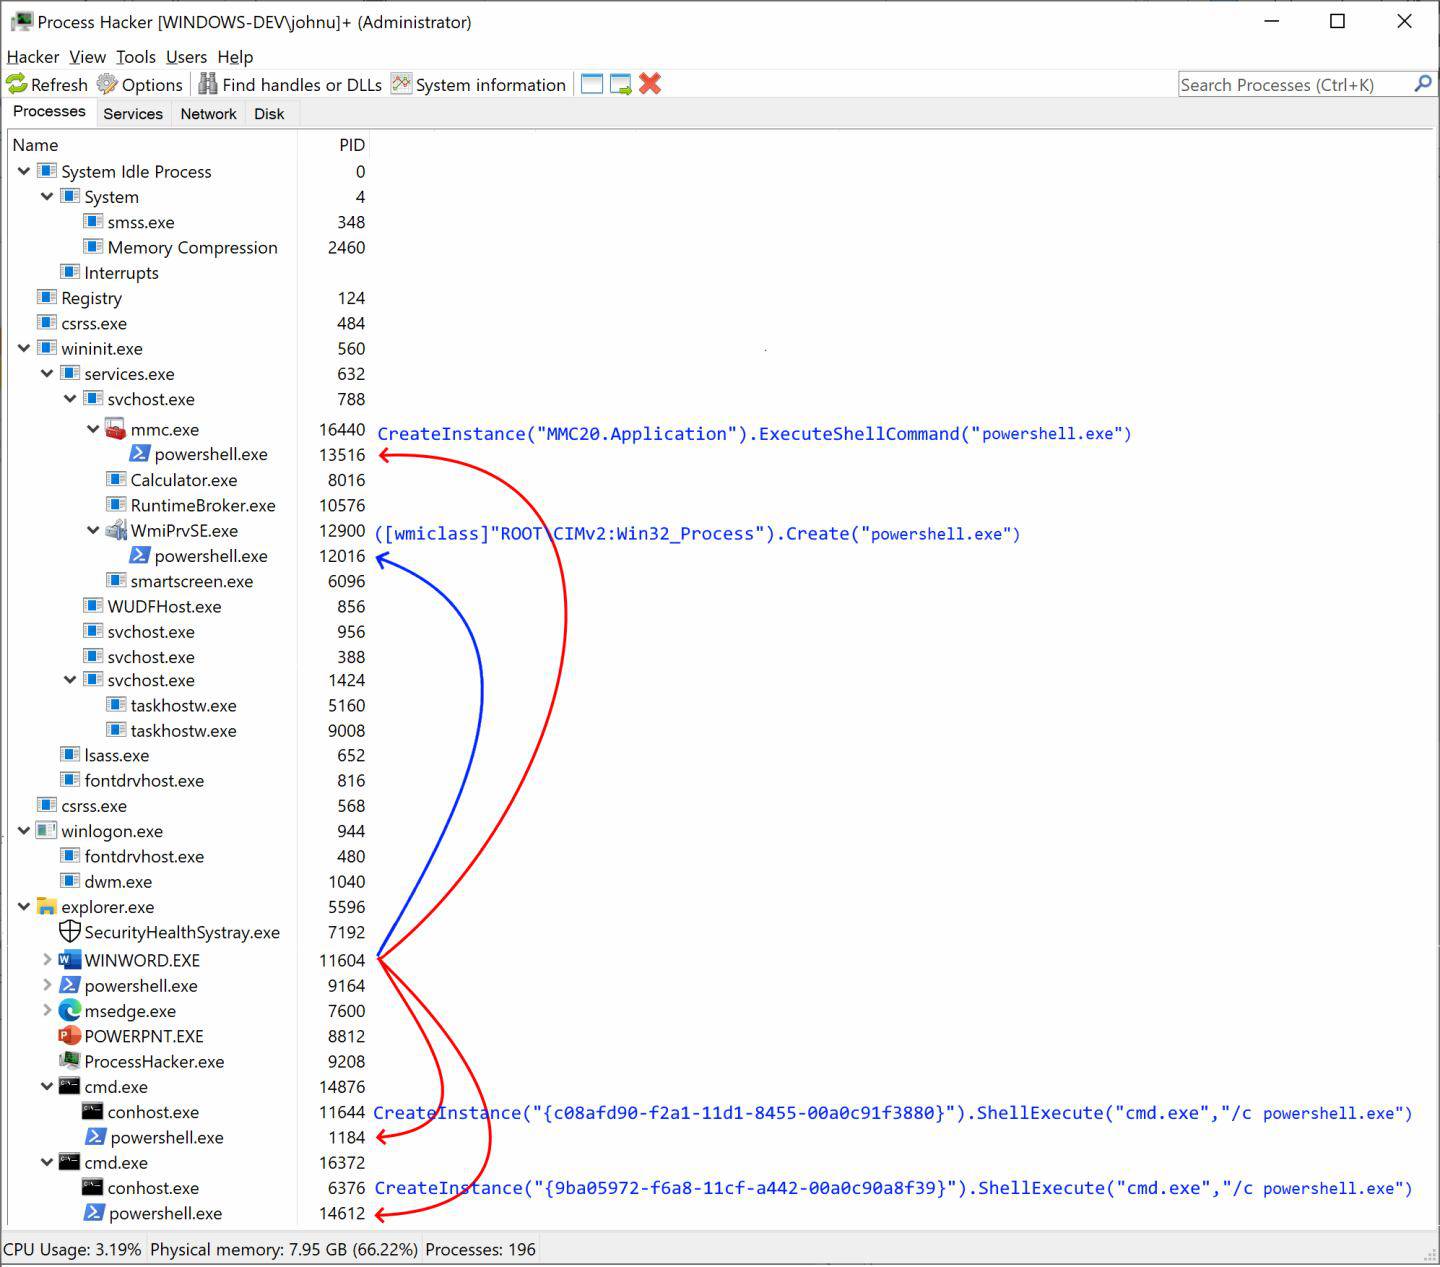Switch to the Network tab
Screen dimensions: 1440x1267
208,114
